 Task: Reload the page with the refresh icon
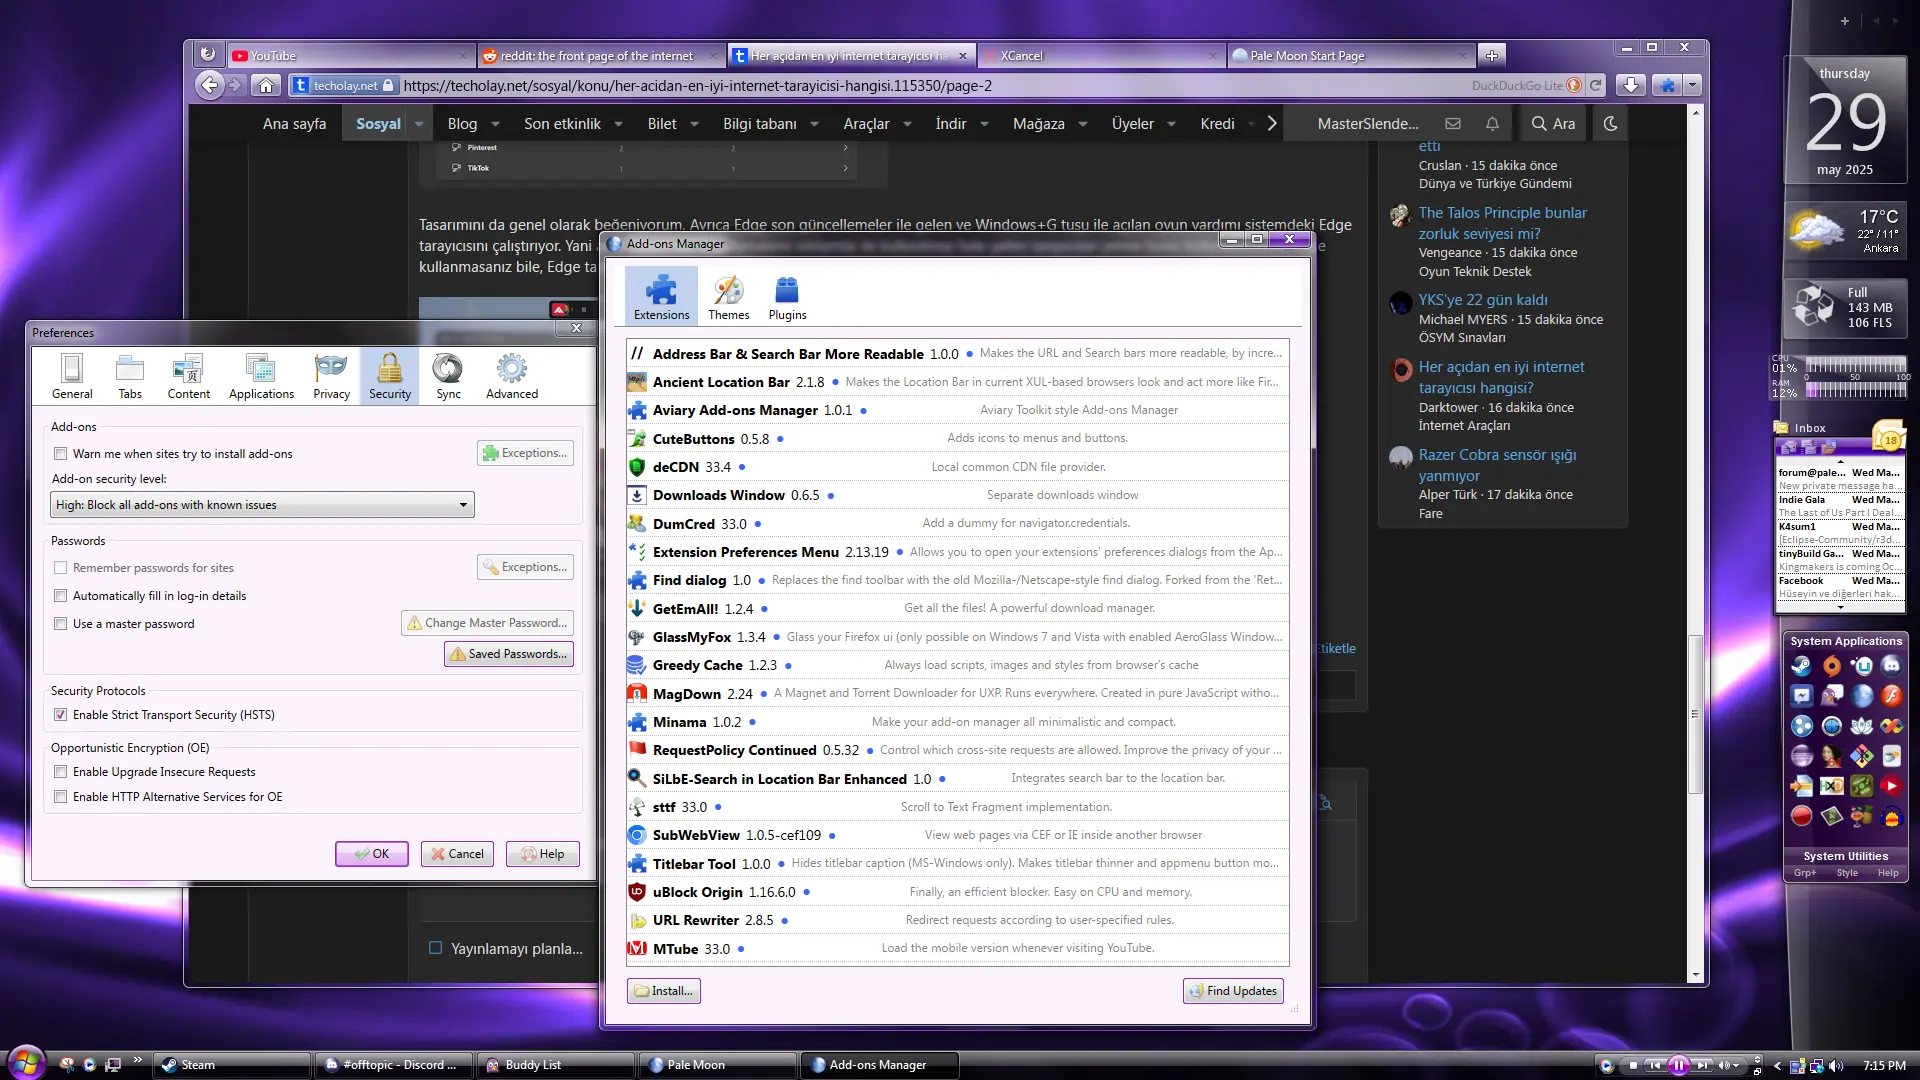tap(1596, 85)
